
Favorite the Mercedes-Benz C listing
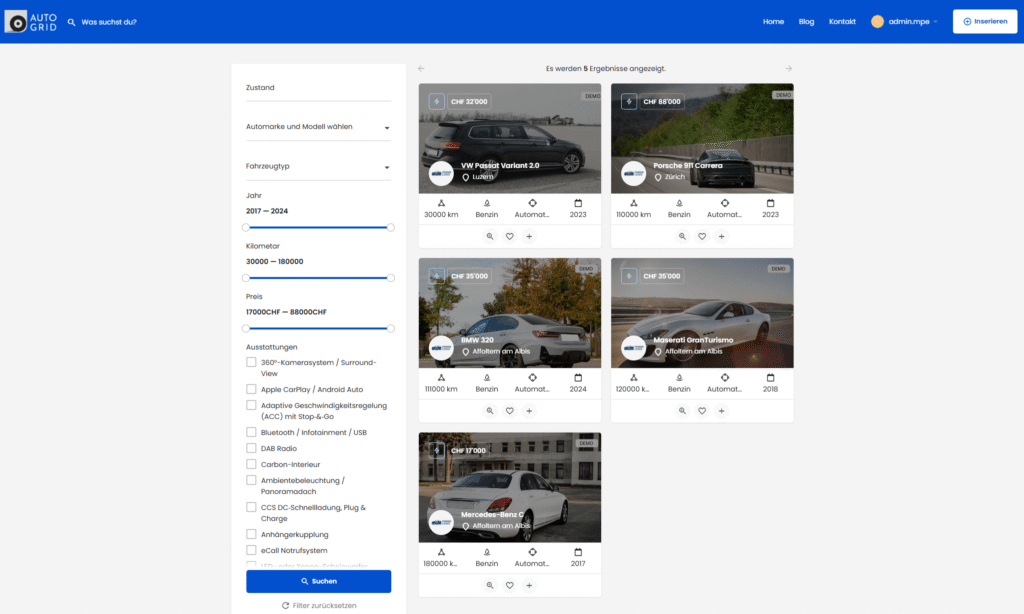pyautogui.click(x=509, y=585)
